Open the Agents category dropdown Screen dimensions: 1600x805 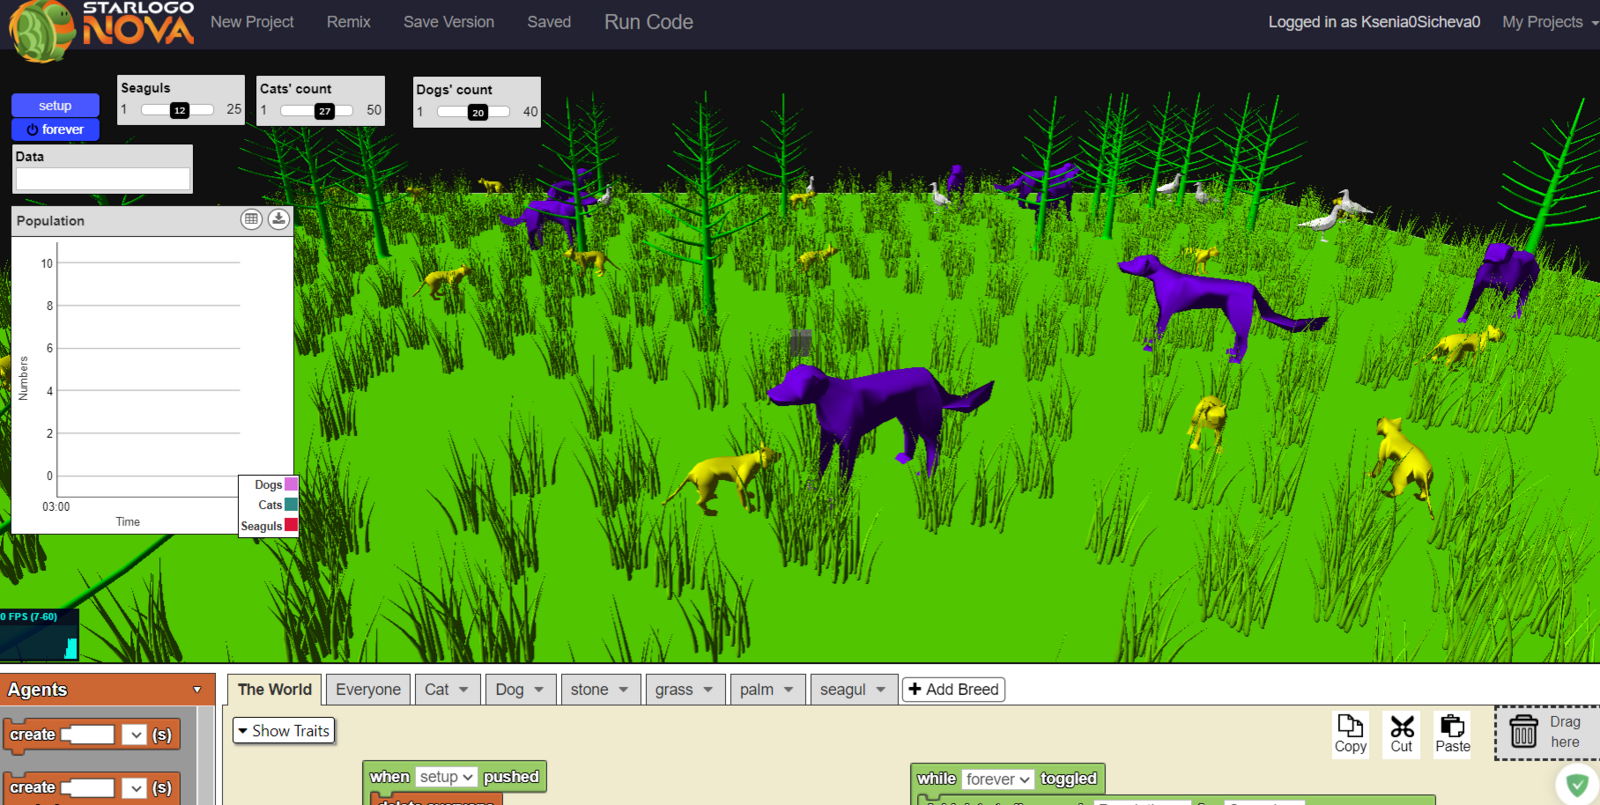click(x=197, y=690)
